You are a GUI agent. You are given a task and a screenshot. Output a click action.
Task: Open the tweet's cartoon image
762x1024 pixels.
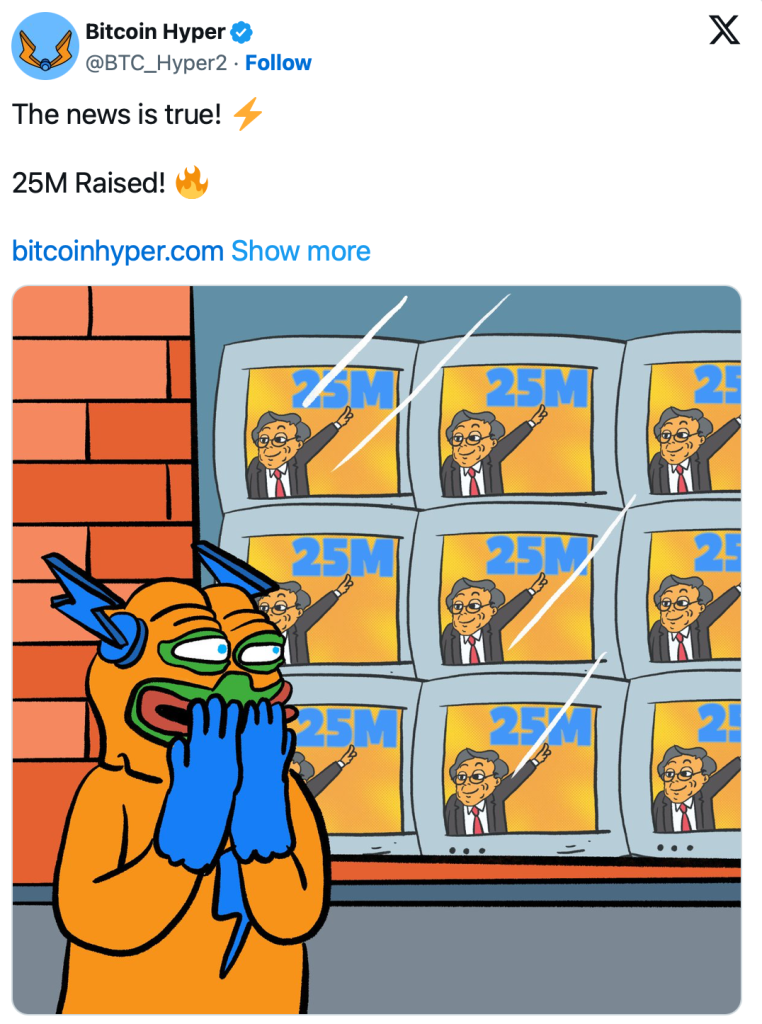click(x=377, y=649)
